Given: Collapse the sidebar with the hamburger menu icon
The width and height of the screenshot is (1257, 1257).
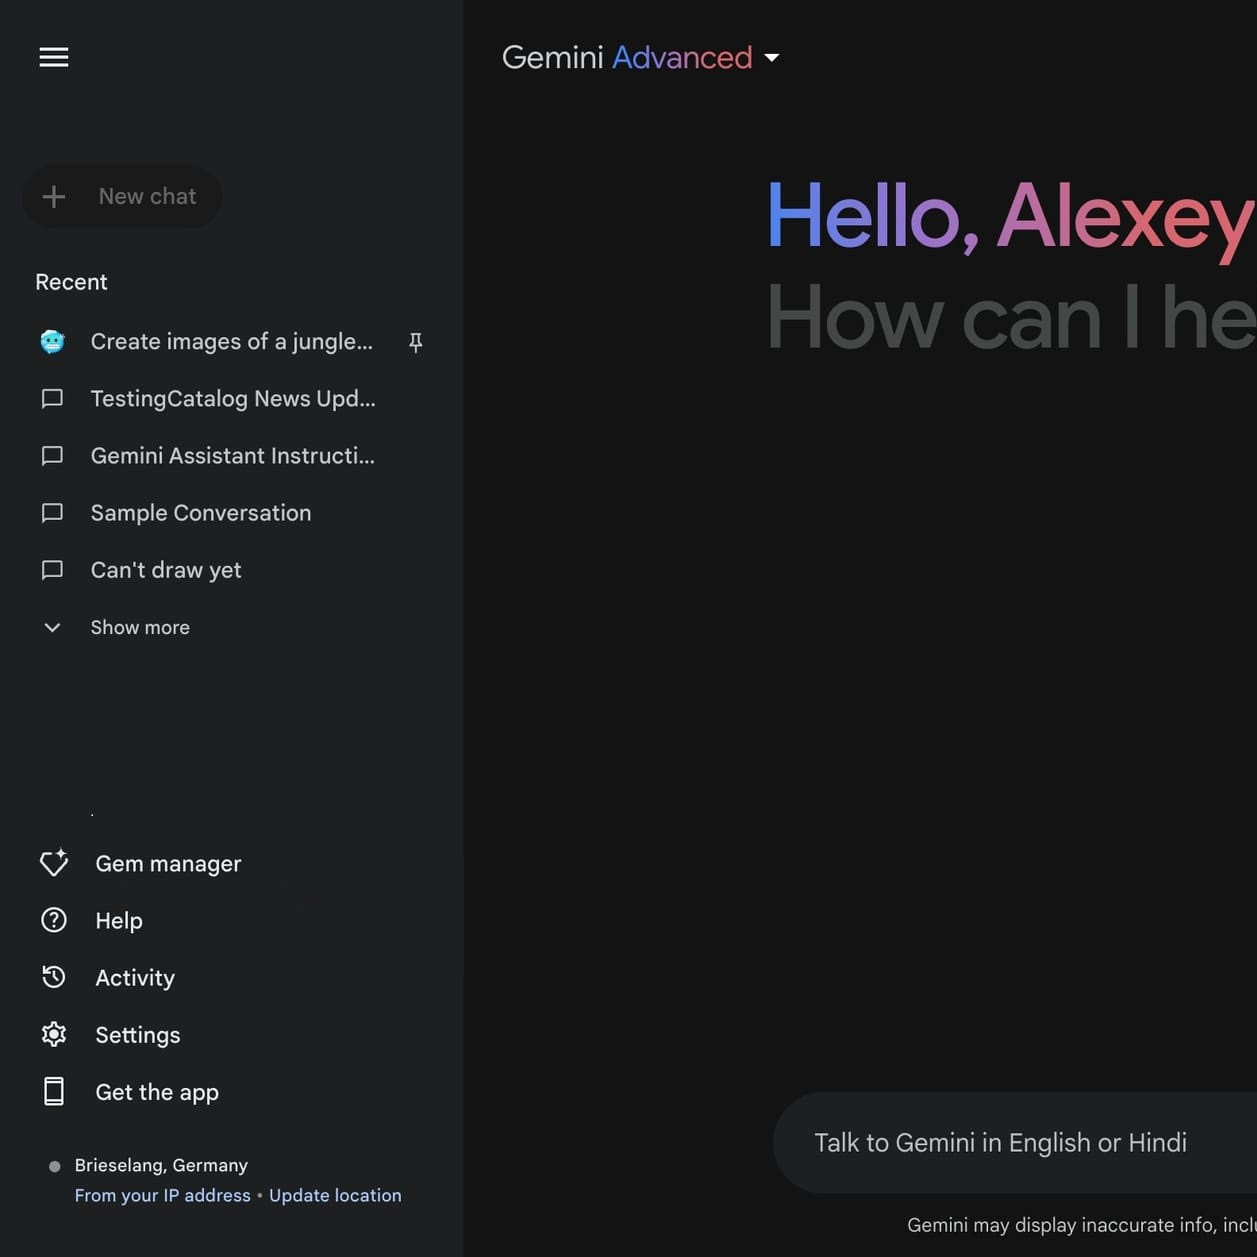Looking at the screenshot, I should click(54, 57).
